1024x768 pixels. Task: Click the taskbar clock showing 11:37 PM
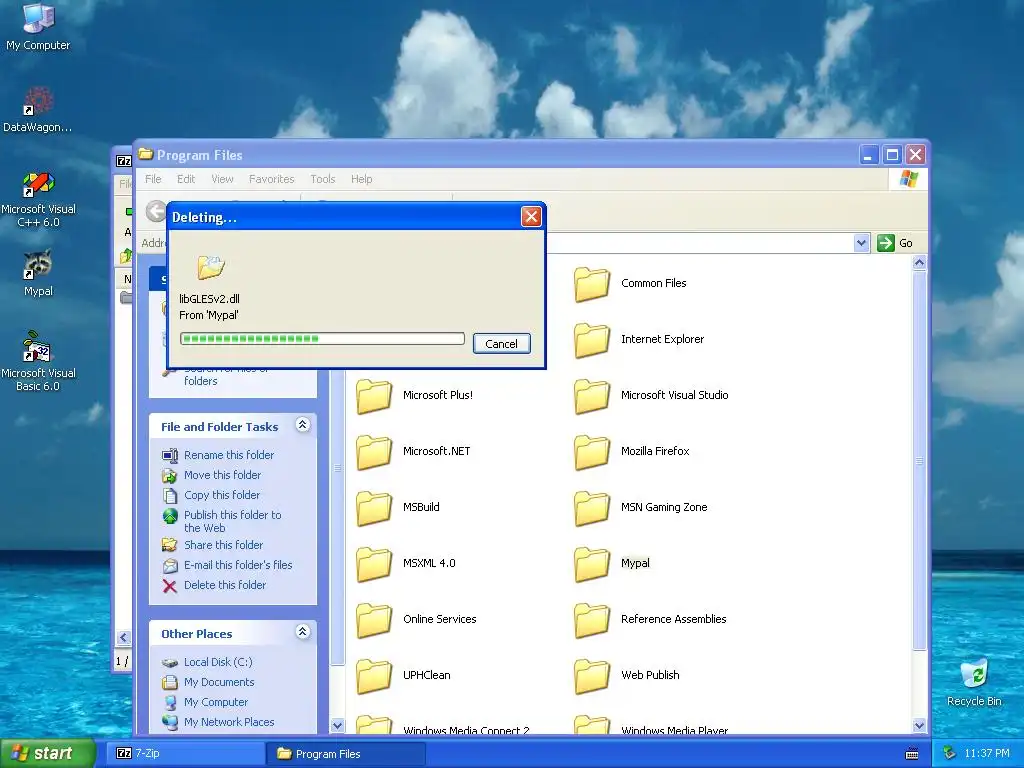point(987,754)
